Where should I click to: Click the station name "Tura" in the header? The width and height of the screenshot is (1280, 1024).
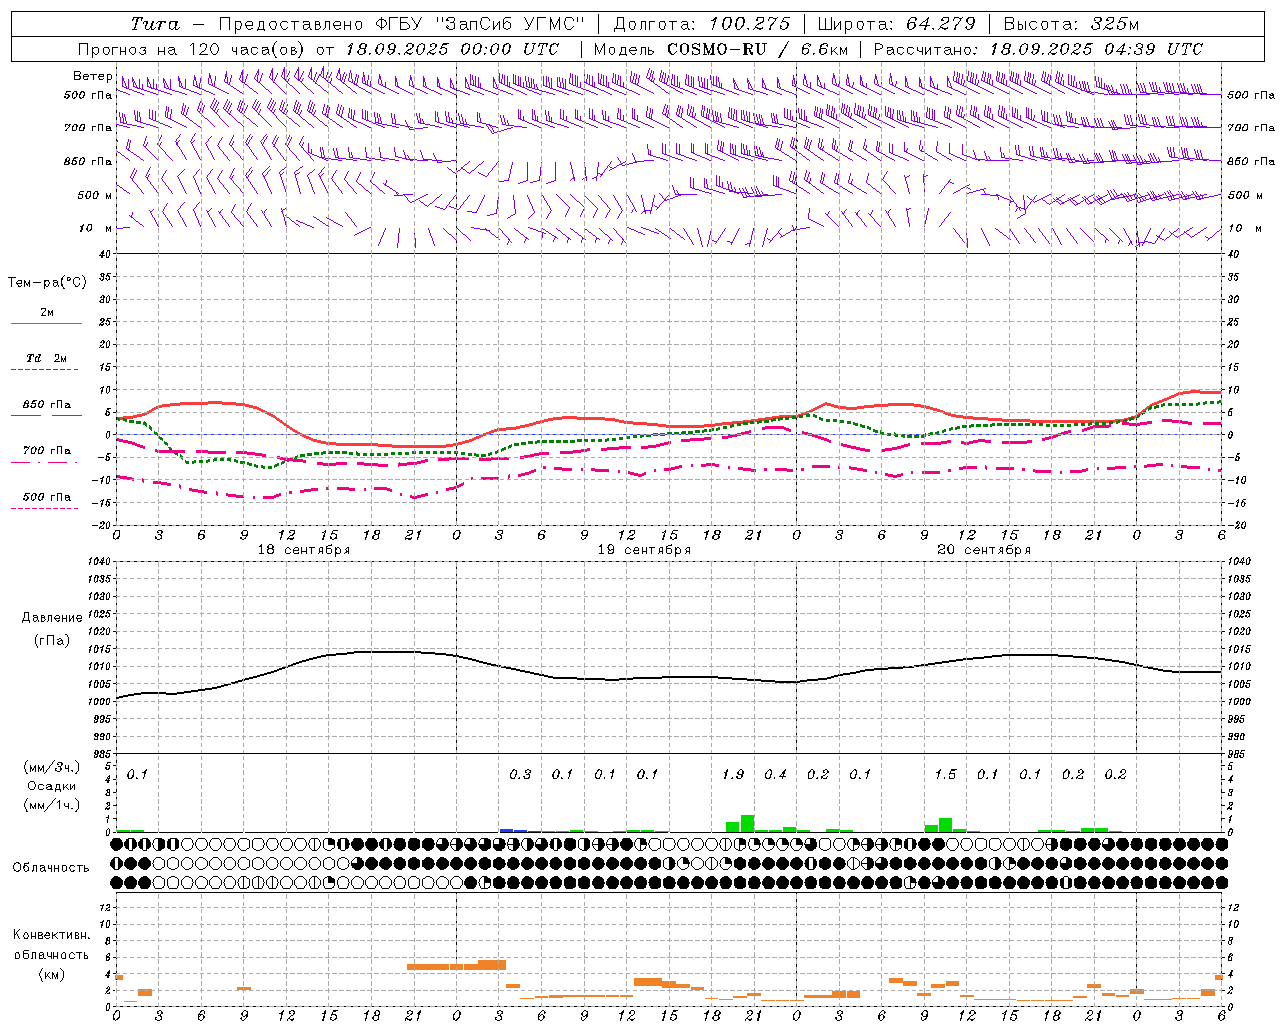155,24
